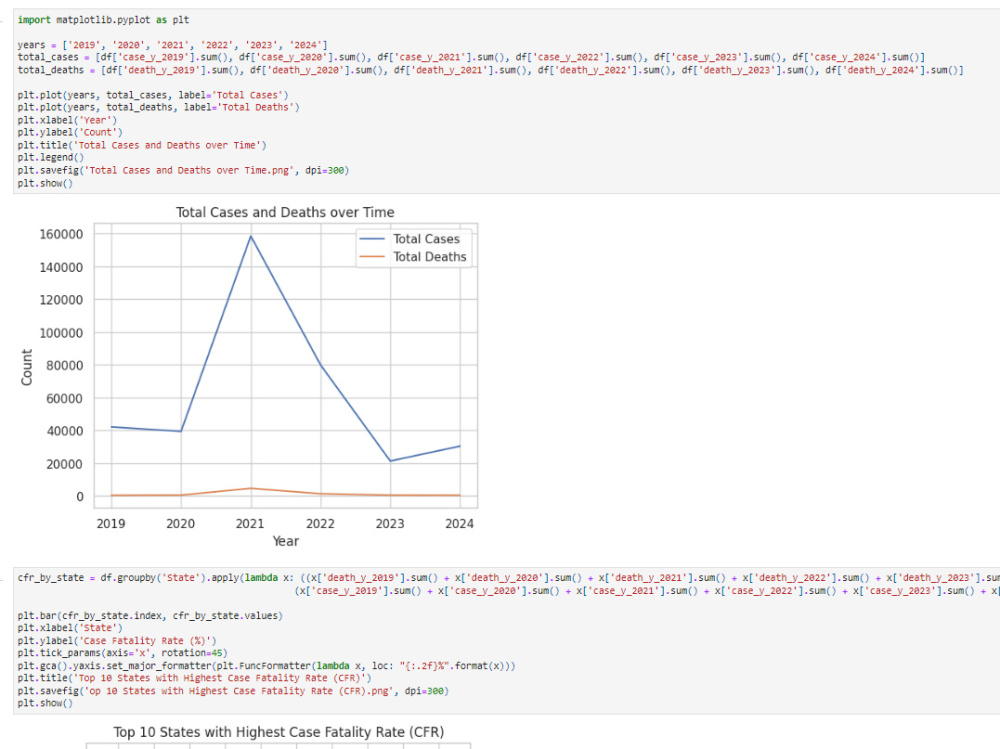Select the plt.ylabel('Count') code line

(70, 133)
